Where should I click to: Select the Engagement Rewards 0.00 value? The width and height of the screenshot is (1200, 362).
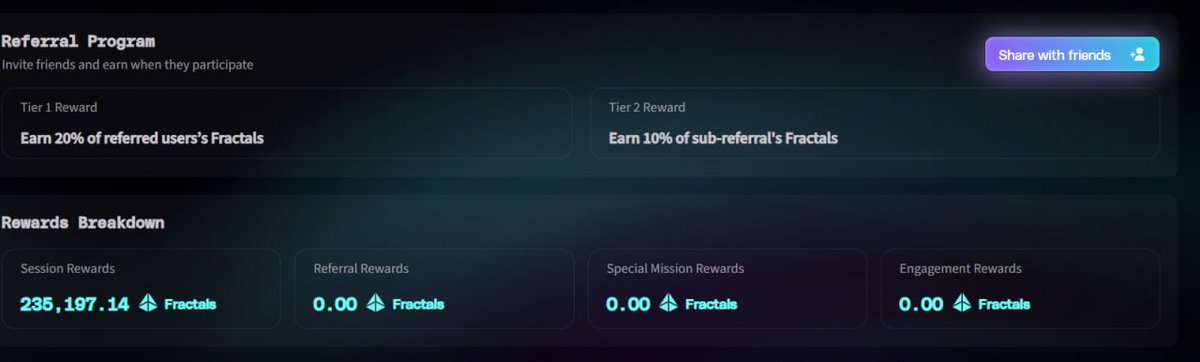921,303
